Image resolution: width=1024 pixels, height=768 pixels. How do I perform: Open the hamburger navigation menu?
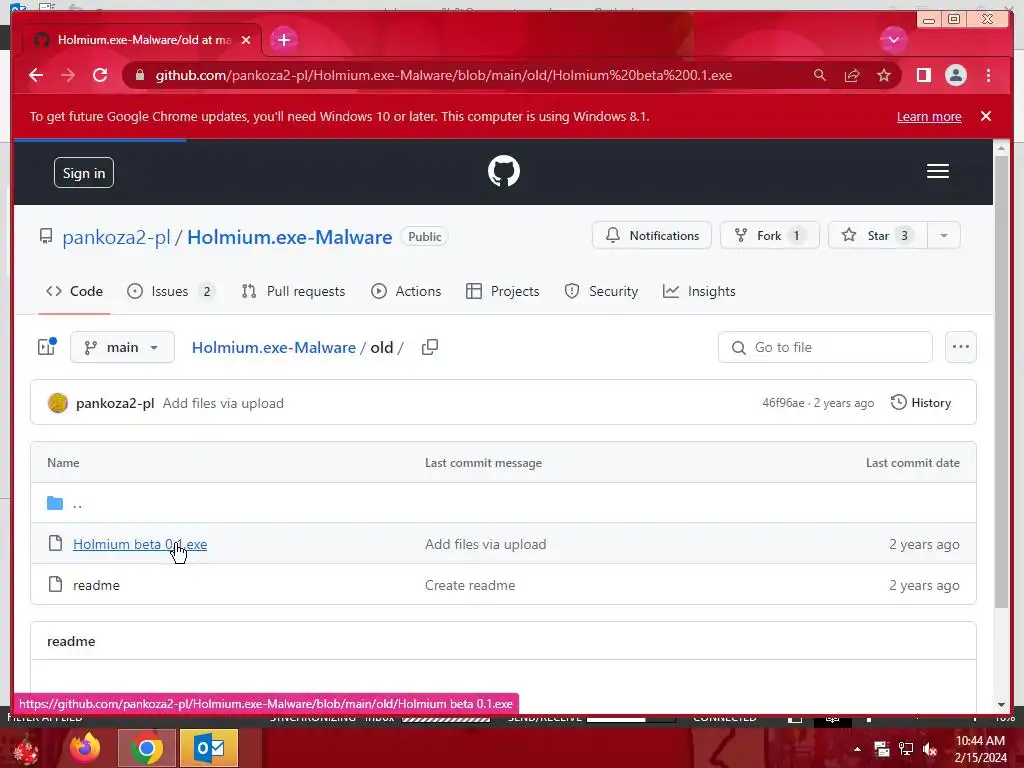tap(937, 171)
